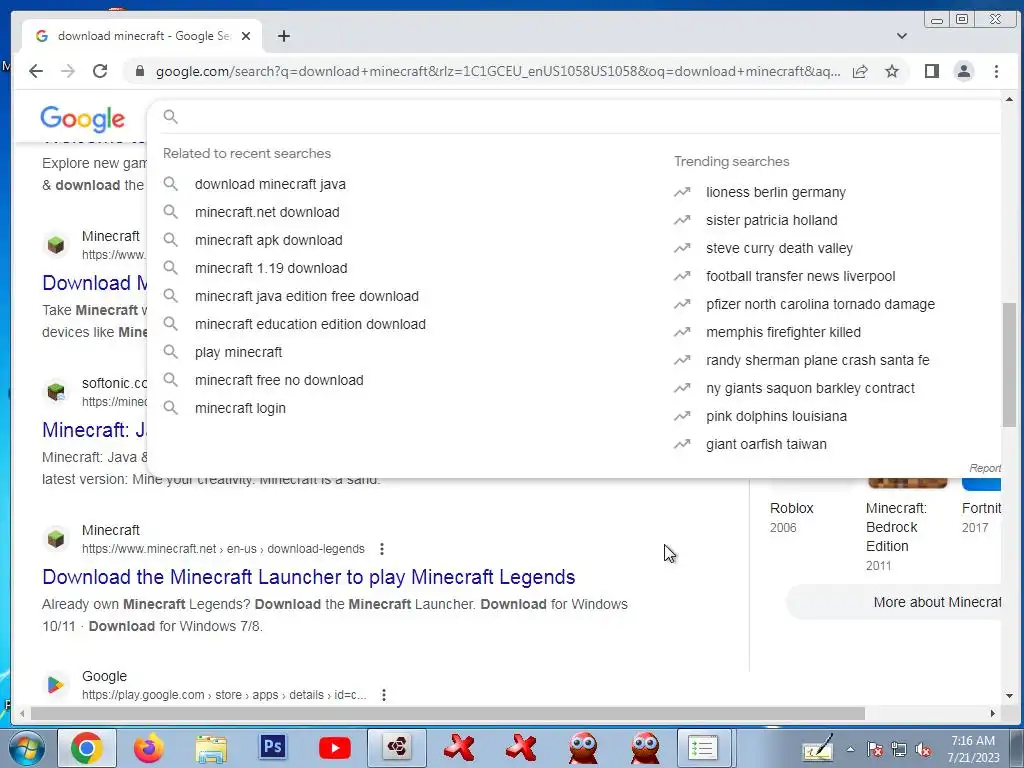This screenshot has width=1024, height=768.
Task: Reload the current page
Action: tap(100, 71)
